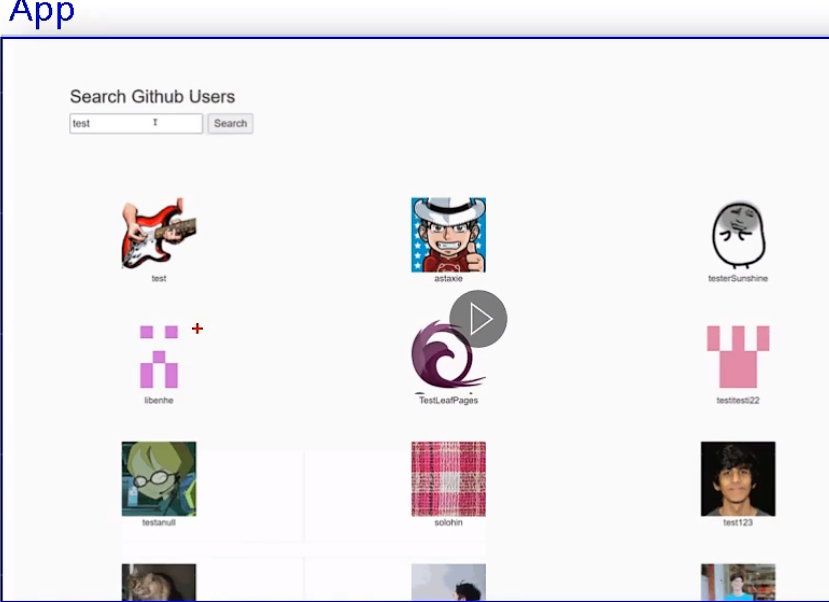This screenshot has width=829, height=602.
Task: Click the username label "testanull"
Action: (159, 523)
